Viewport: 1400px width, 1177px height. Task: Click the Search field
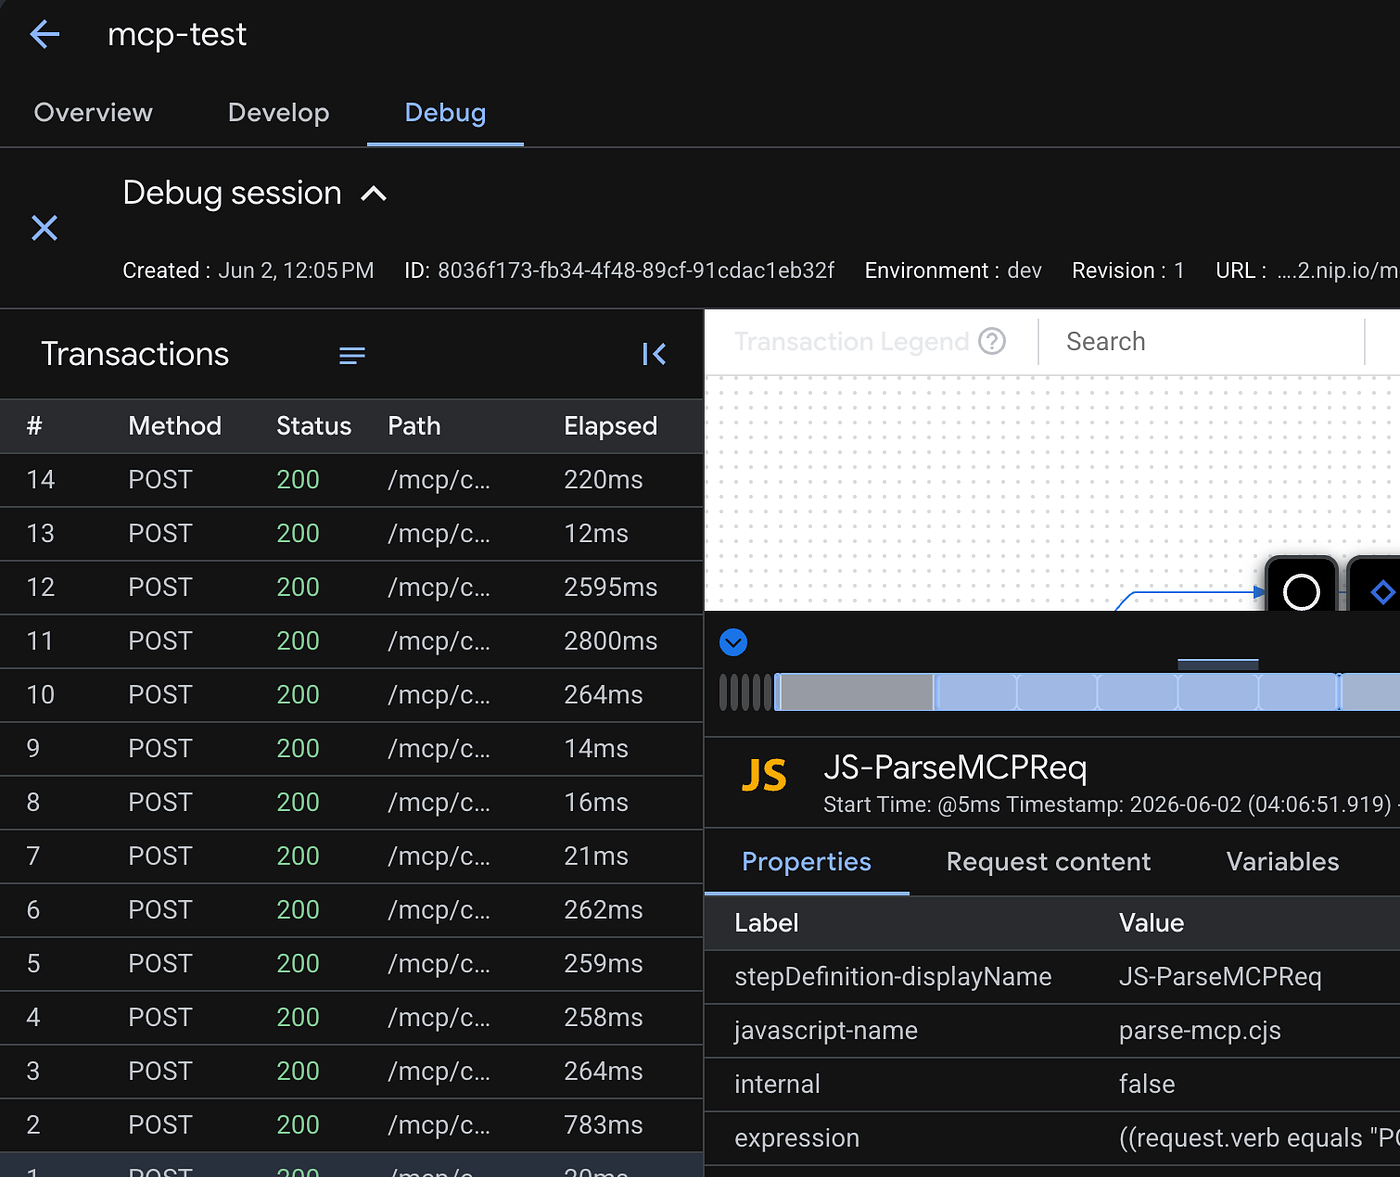(1202, 342)
